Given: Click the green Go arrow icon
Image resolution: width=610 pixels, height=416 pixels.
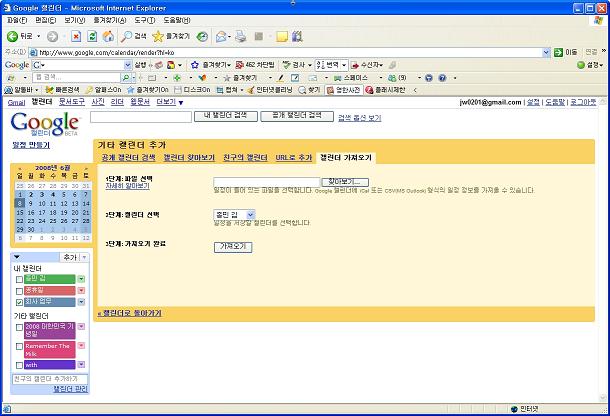Looking at the screenshot, I should [559, 52].
